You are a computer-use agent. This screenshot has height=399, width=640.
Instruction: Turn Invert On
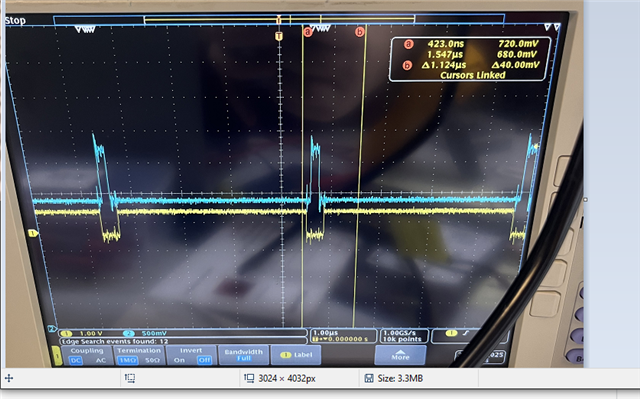[x=179, y=360]
